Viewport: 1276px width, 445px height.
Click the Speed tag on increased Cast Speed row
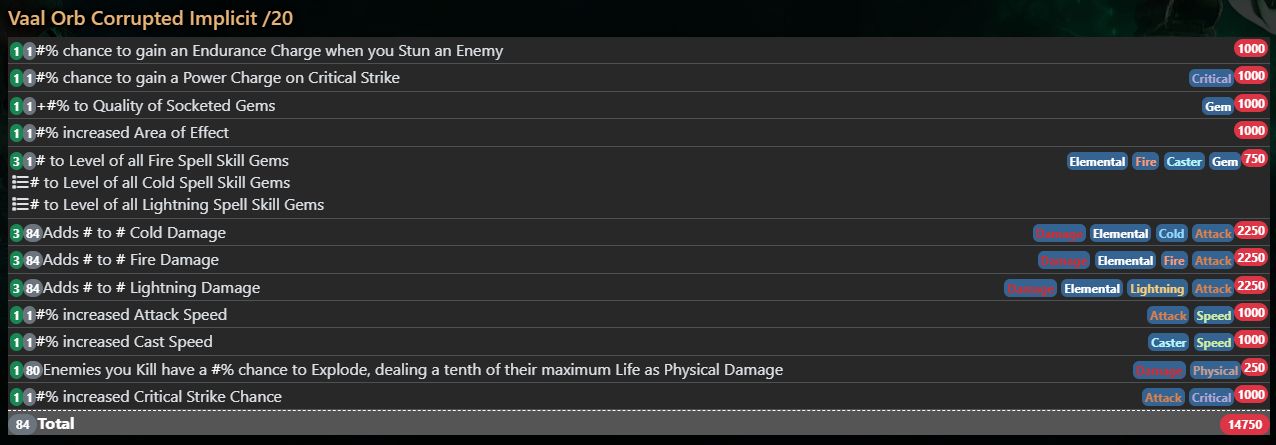pyautogui.click(x=1214, y=342)
